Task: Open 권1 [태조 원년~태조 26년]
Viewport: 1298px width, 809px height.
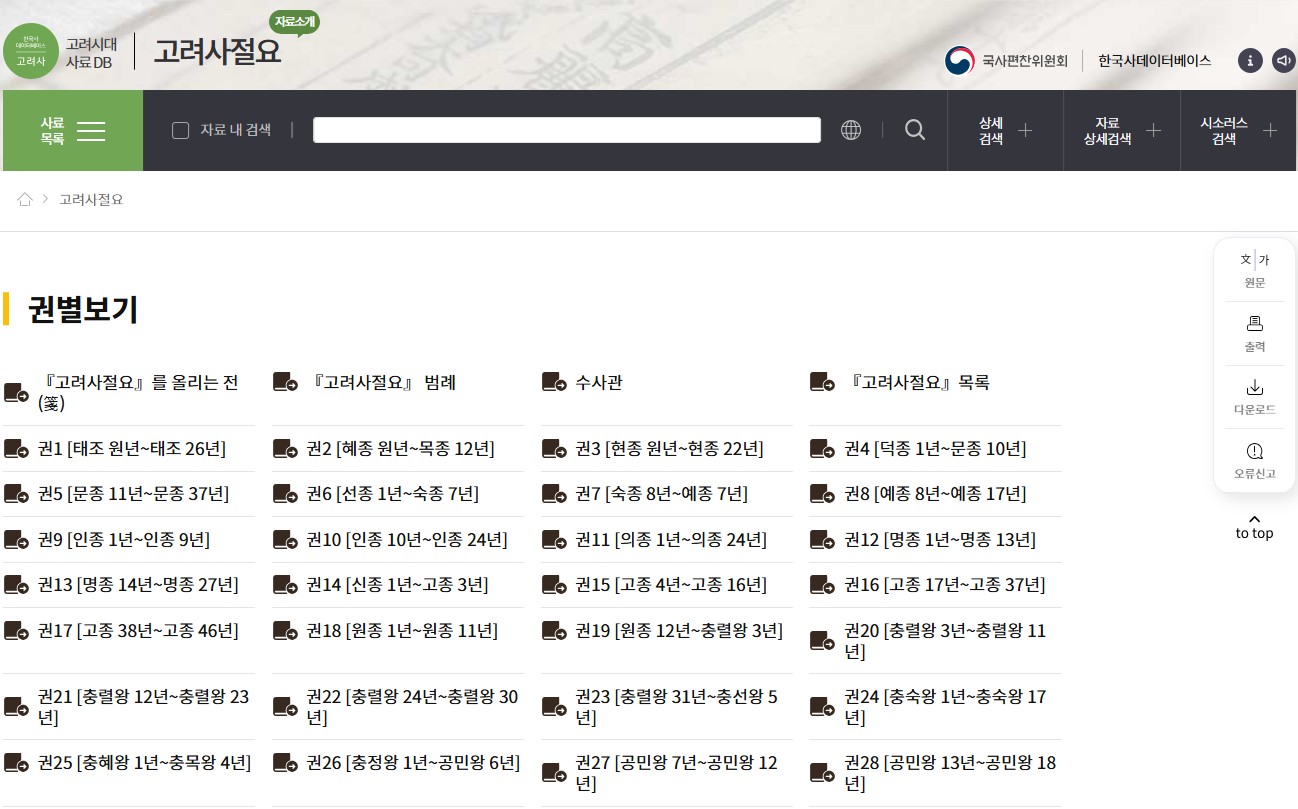Action: pyautogui.click(x=132, y=449)
